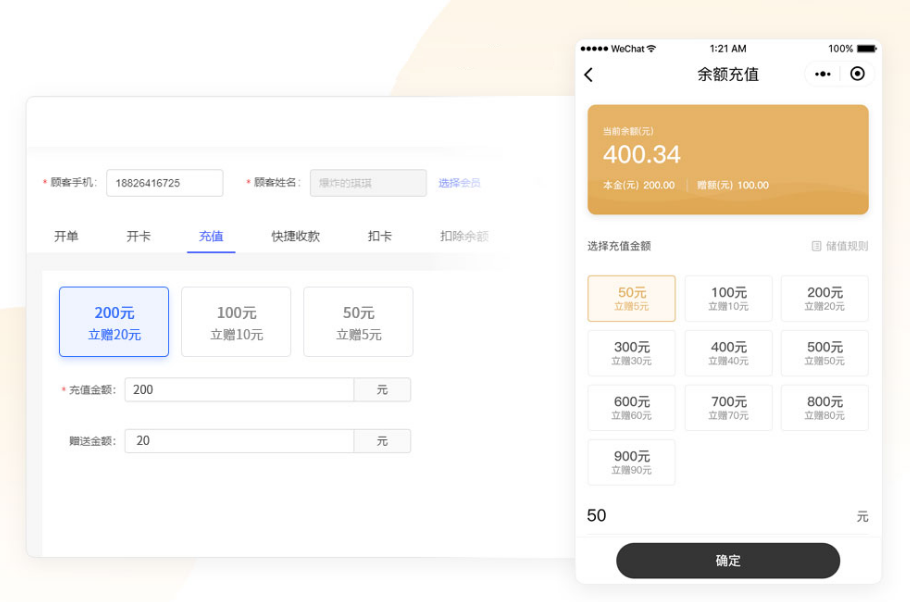Switch to the 开卡 tab
Screen dimensions: 910x602
(138, 236)
